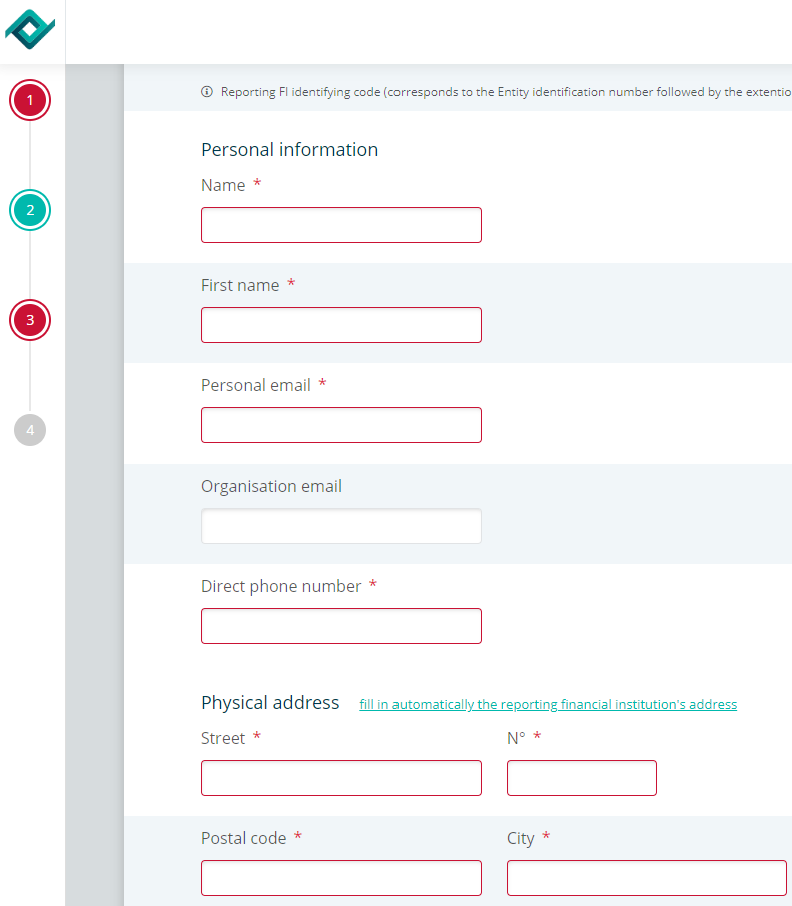The height and width of the screenshot is (906, 792).
Task: Go to step 3 in the progress stepper
Action: click(x=30, y=320)
